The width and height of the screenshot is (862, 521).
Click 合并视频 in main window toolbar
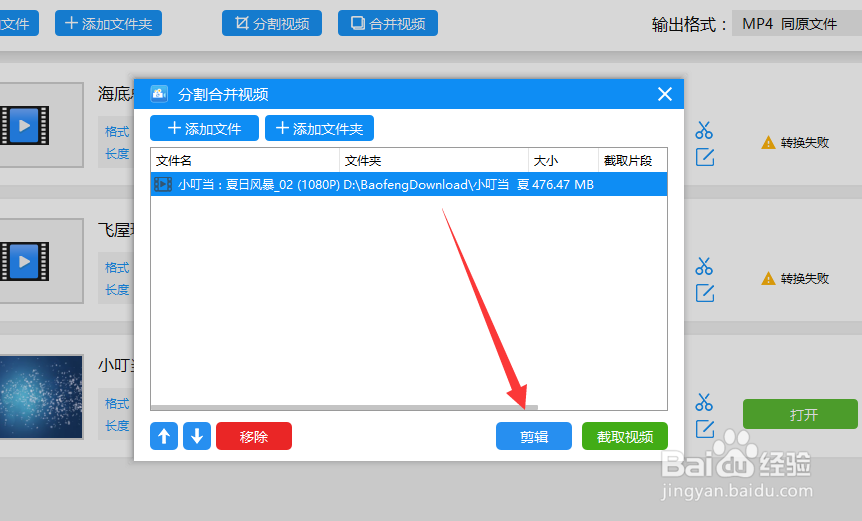point(388,24)
